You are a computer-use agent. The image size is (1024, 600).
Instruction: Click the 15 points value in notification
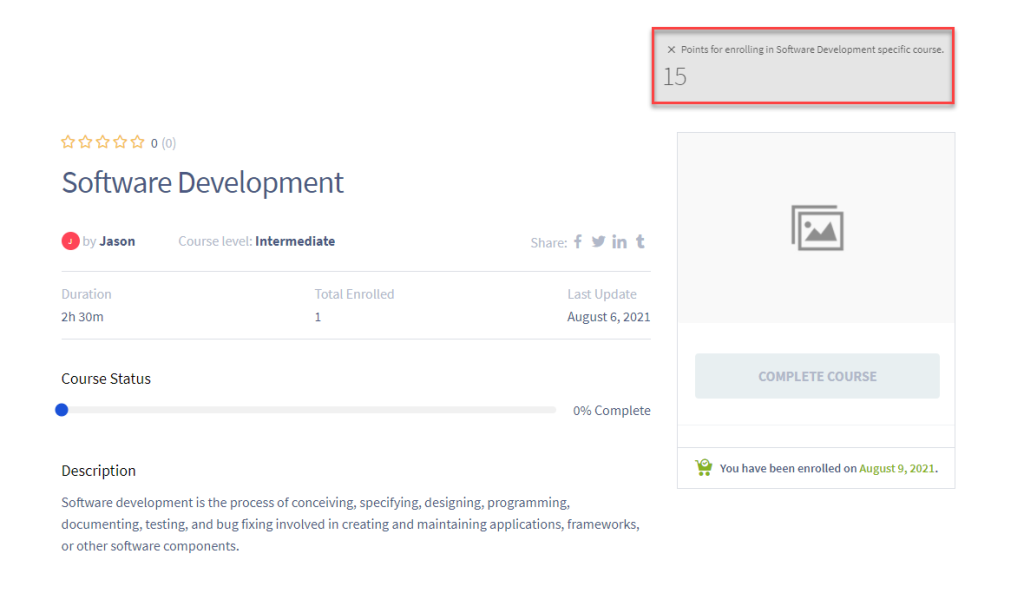675,77
